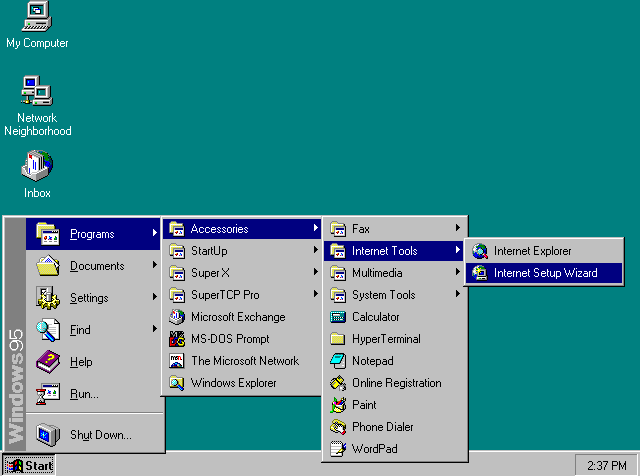
Task: Click the Programs folder icon
Action: (x=48, y=234)
